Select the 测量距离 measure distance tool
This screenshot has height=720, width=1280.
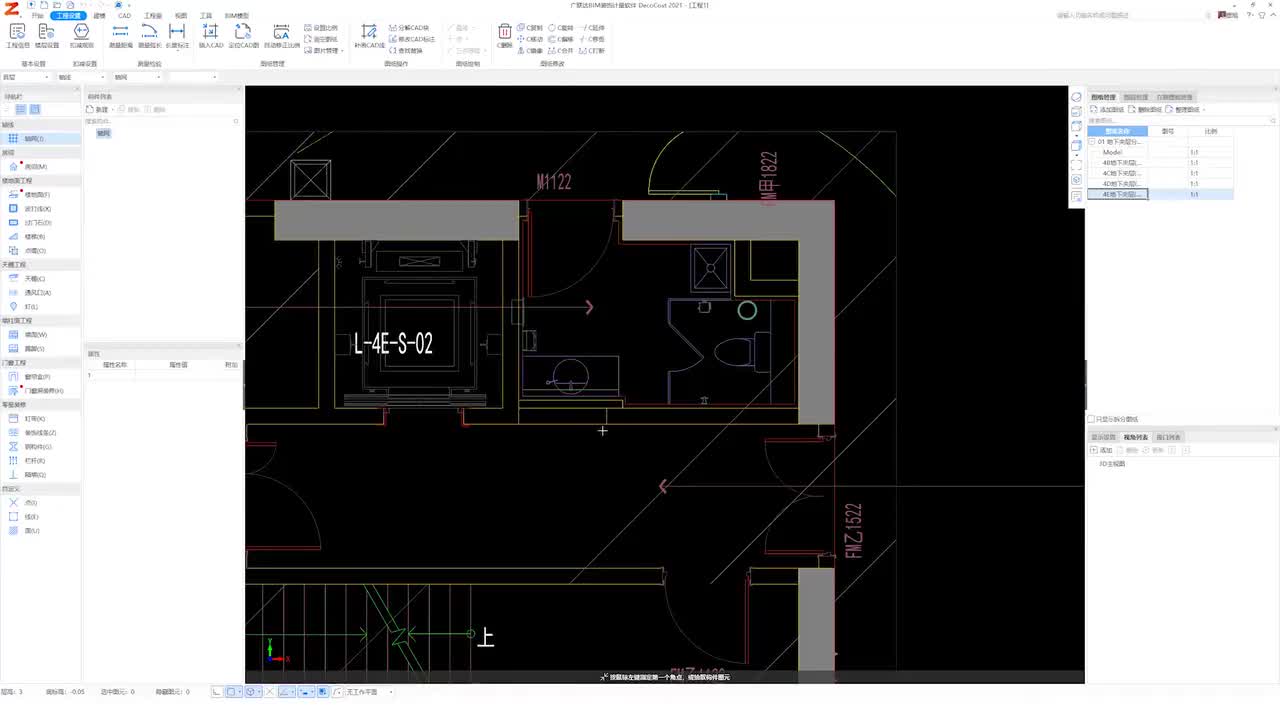tap(120, 36)
